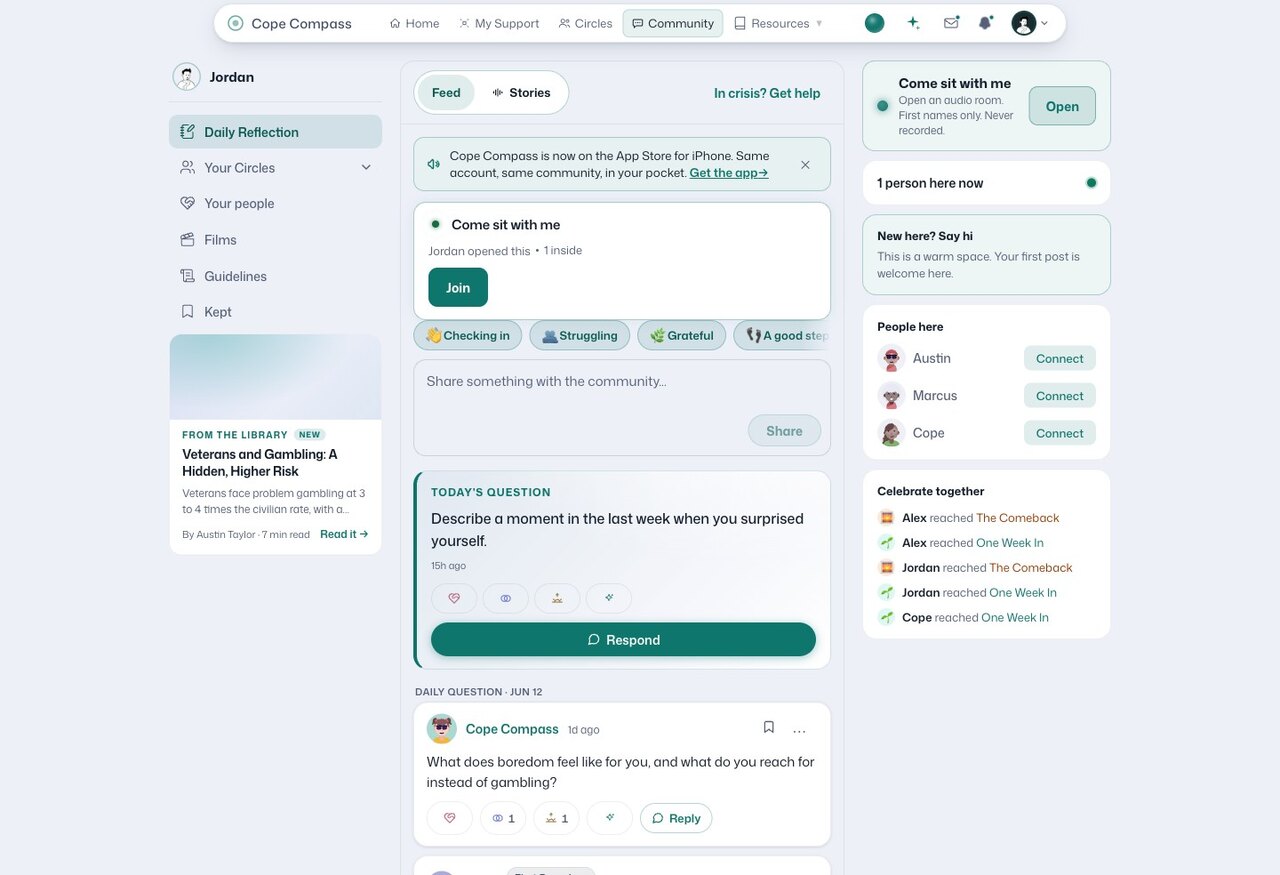Click the Cope Compass logo icon
Viewport: 1280px width, 875px height.
click(x=235, y=23)
